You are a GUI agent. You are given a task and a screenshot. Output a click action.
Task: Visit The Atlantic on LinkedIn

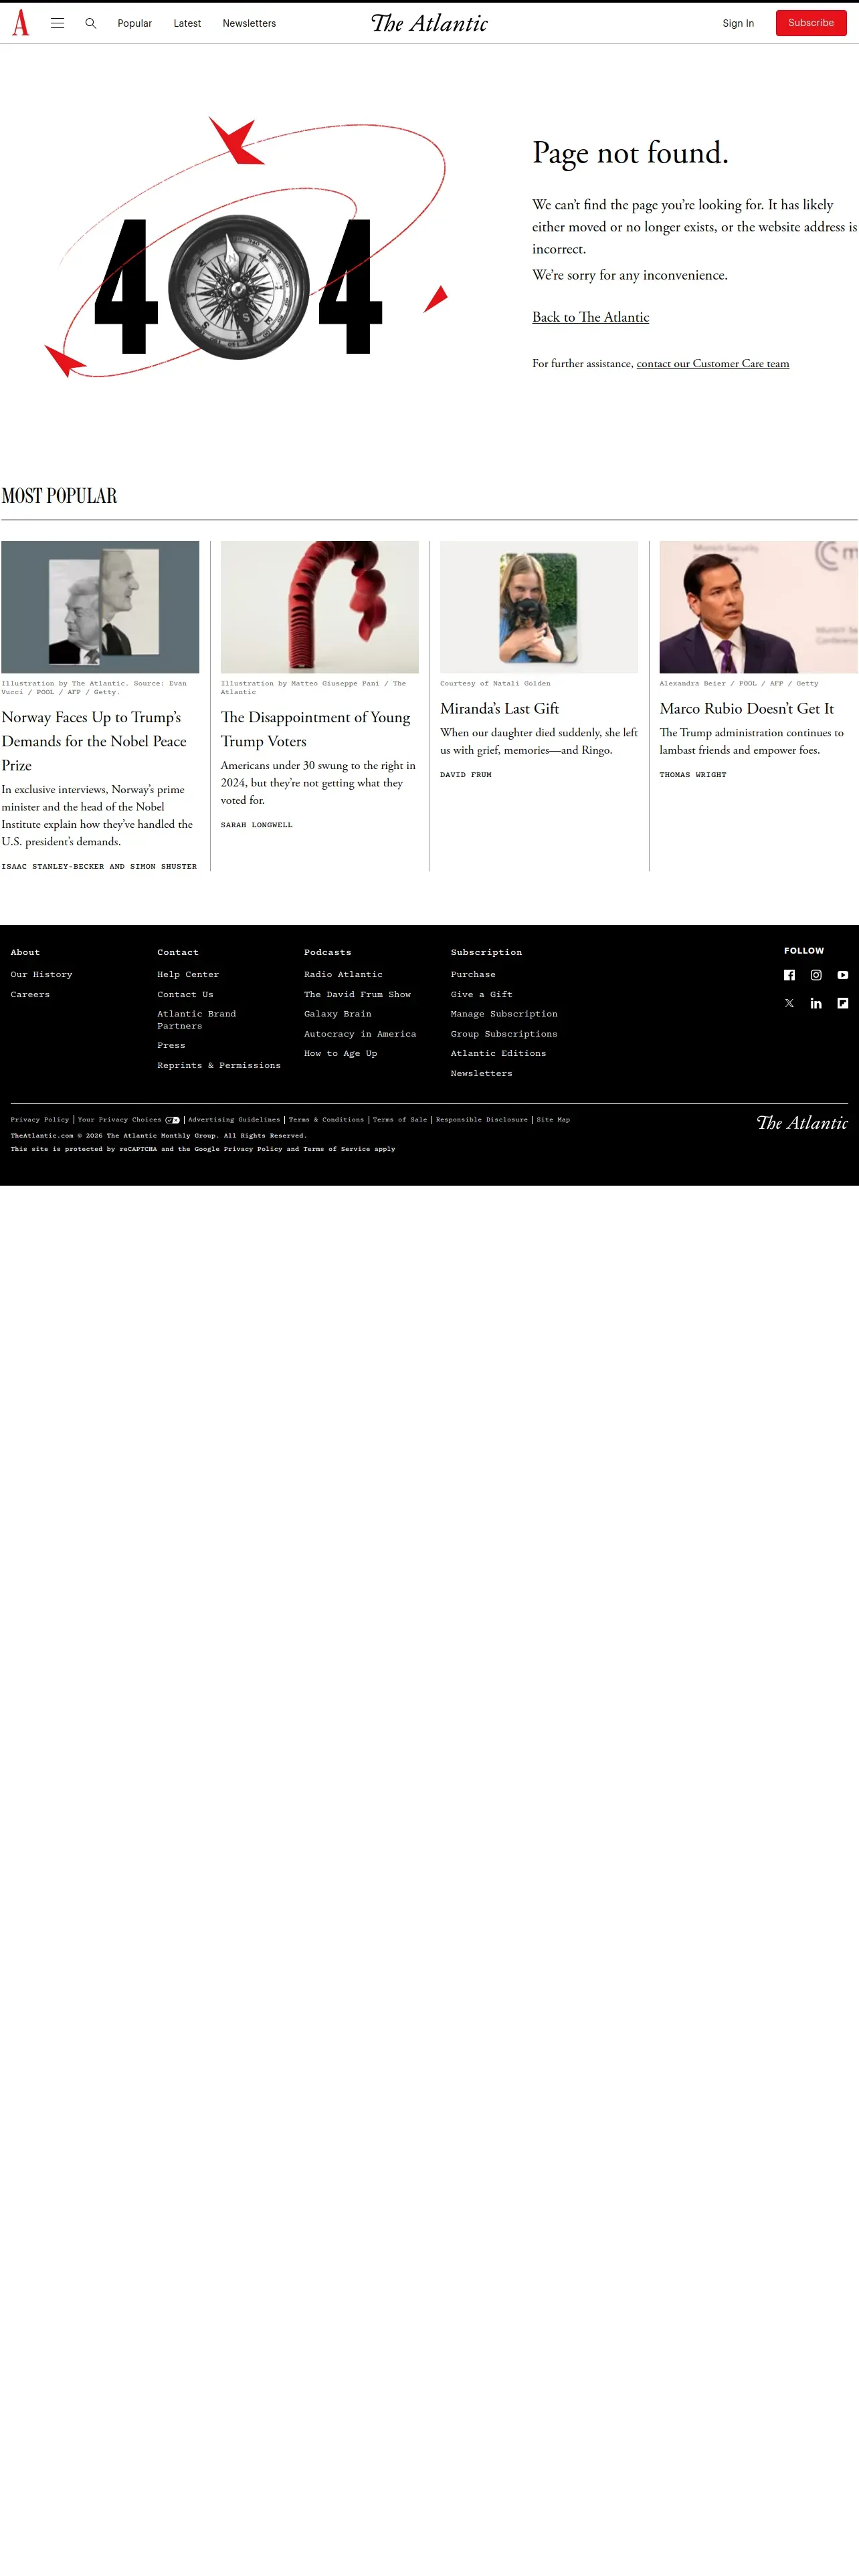(816, 1003)
